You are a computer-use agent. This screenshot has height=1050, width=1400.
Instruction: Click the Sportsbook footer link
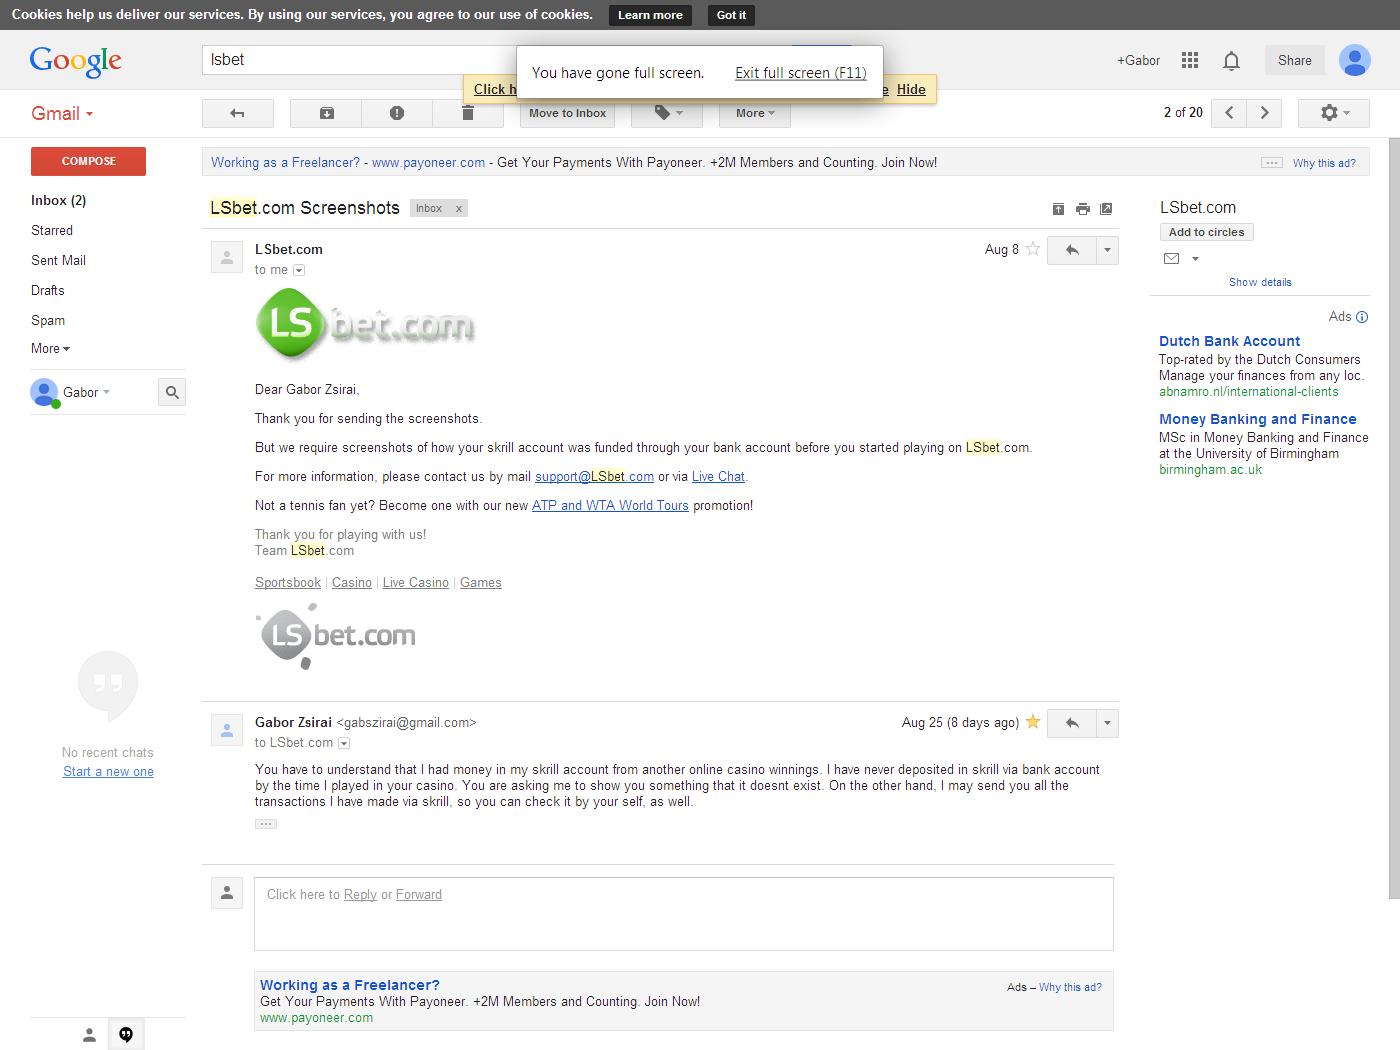(288, 582)
